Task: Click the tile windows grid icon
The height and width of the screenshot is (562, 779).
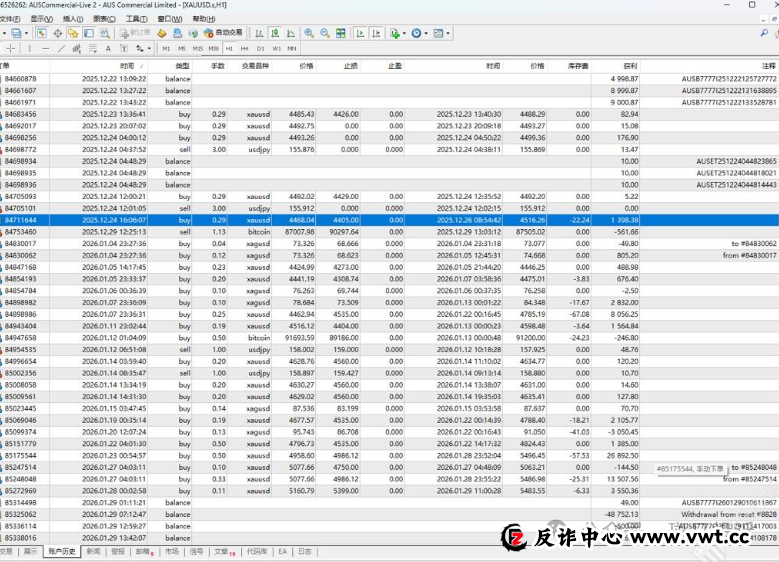Action: [339, 33]
